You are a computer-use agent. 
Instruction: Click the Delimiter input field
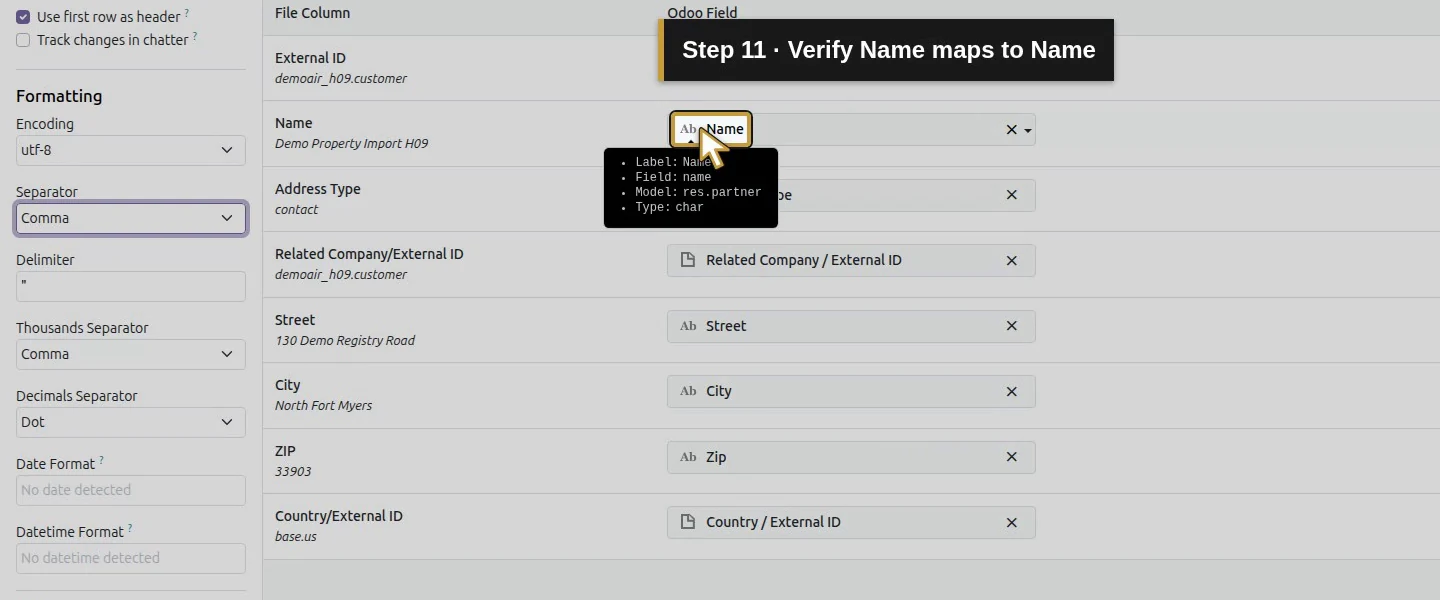coord(131,286)
